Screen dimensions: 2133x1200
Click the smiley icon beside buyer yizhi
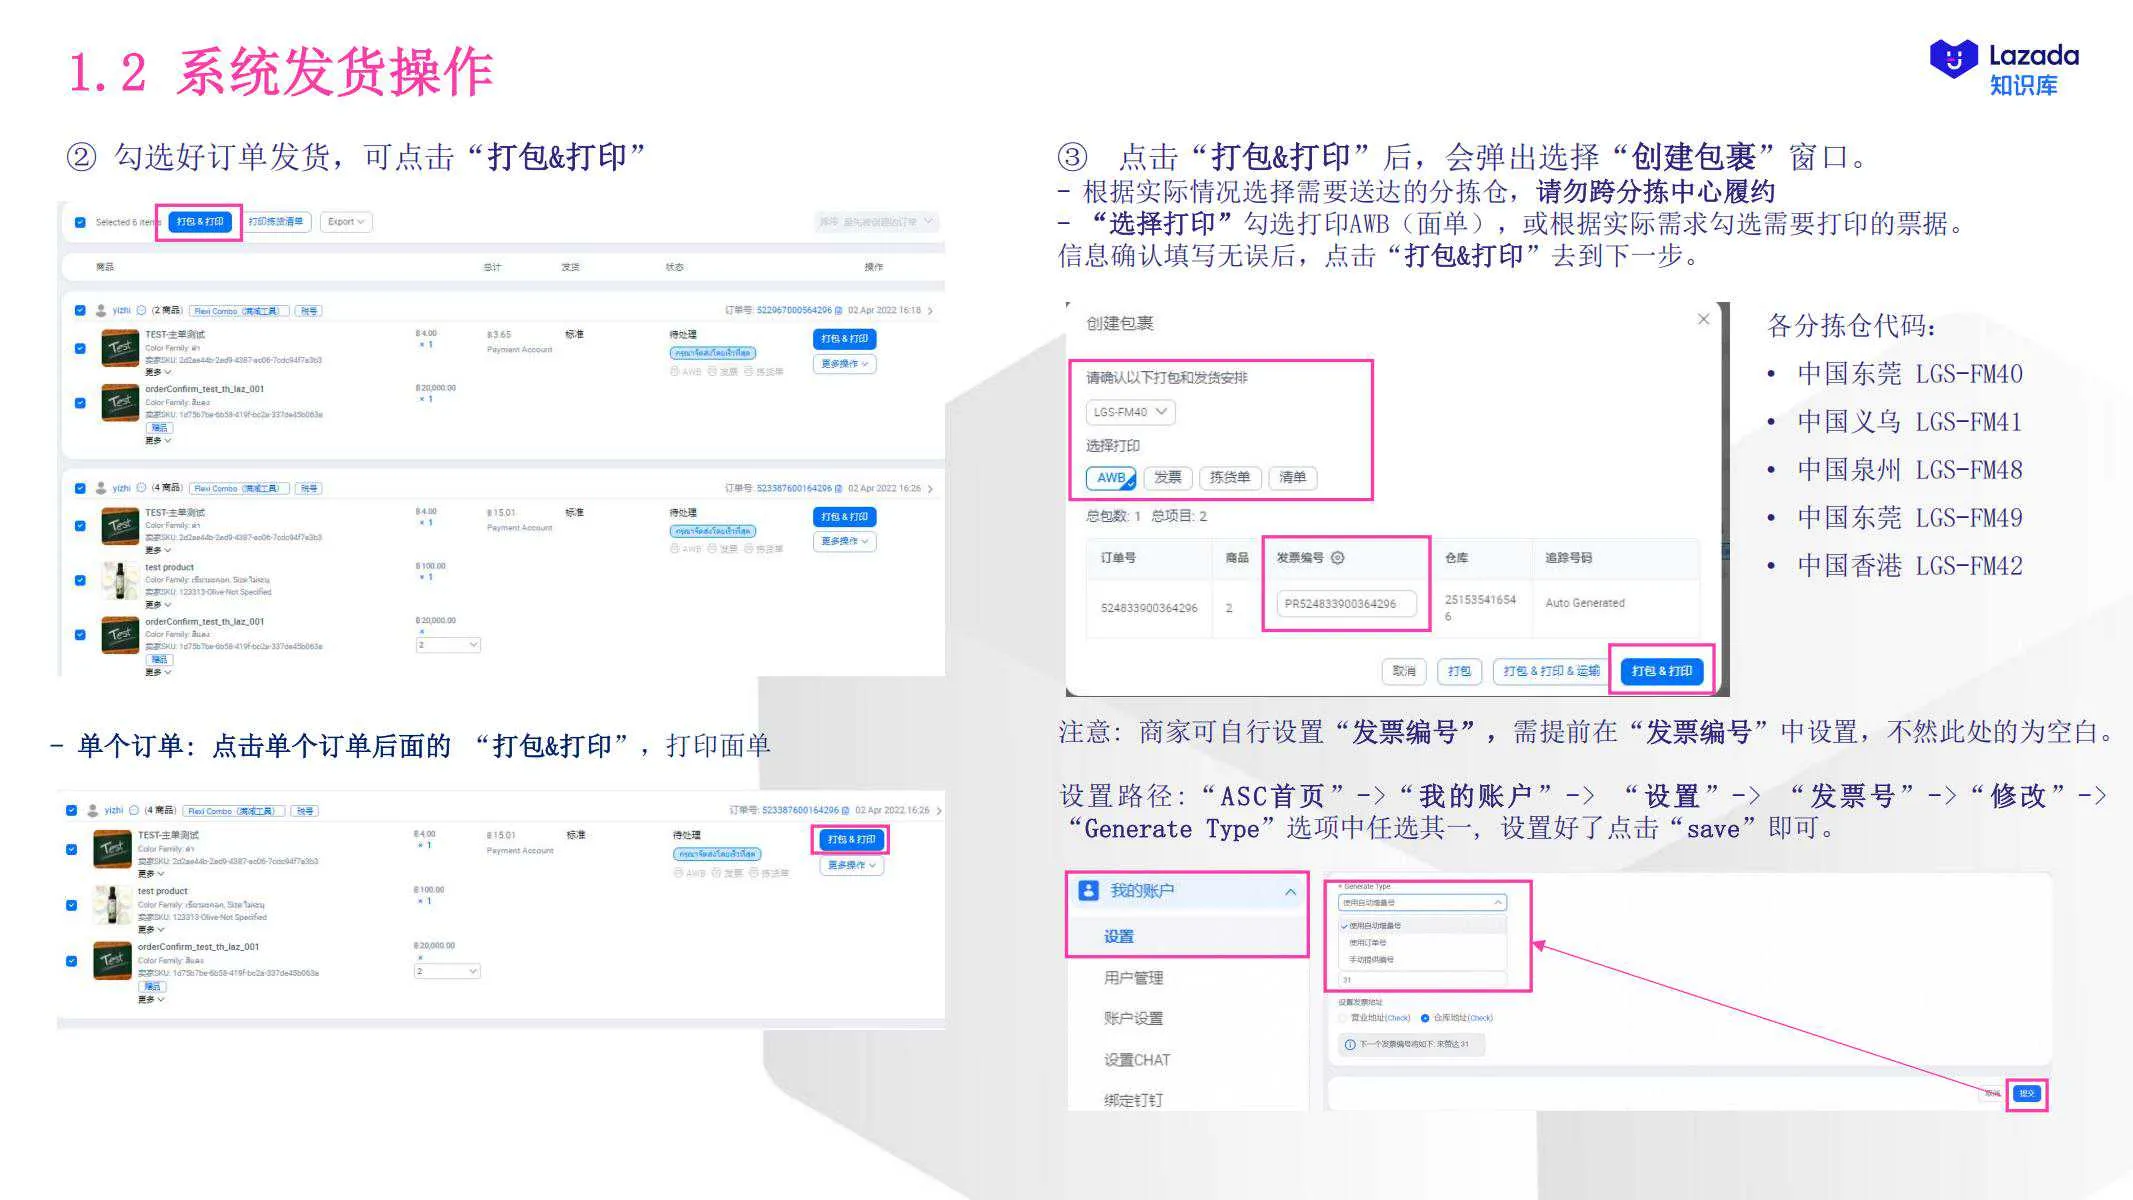click(140, 312)
